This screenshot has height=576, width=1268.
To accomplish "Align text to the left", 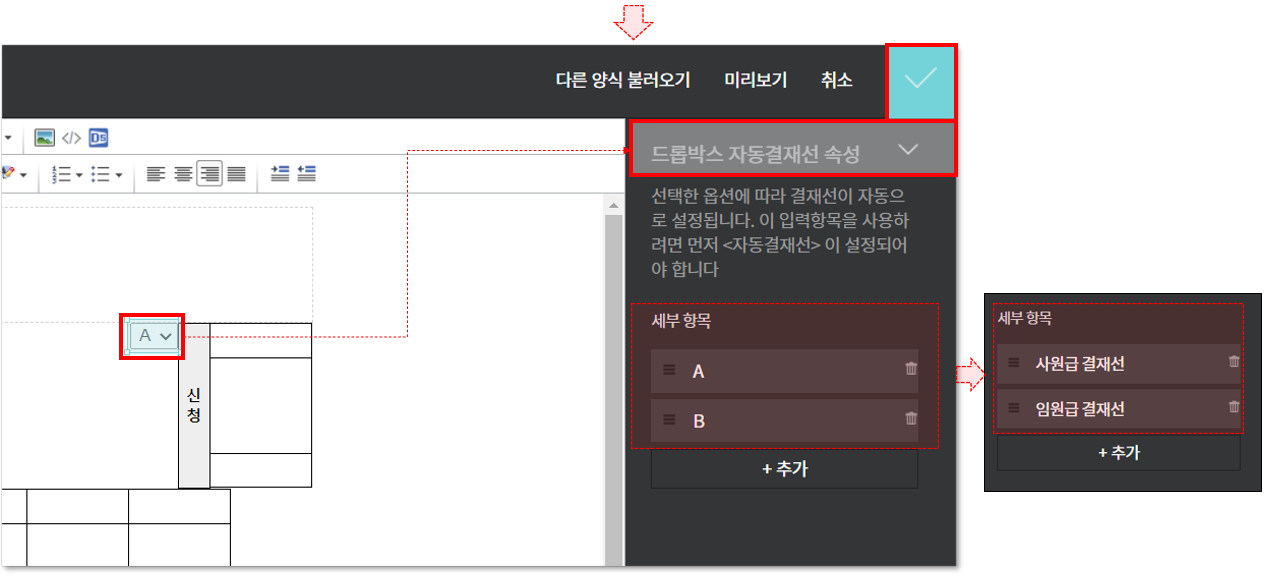I will 155,174.
